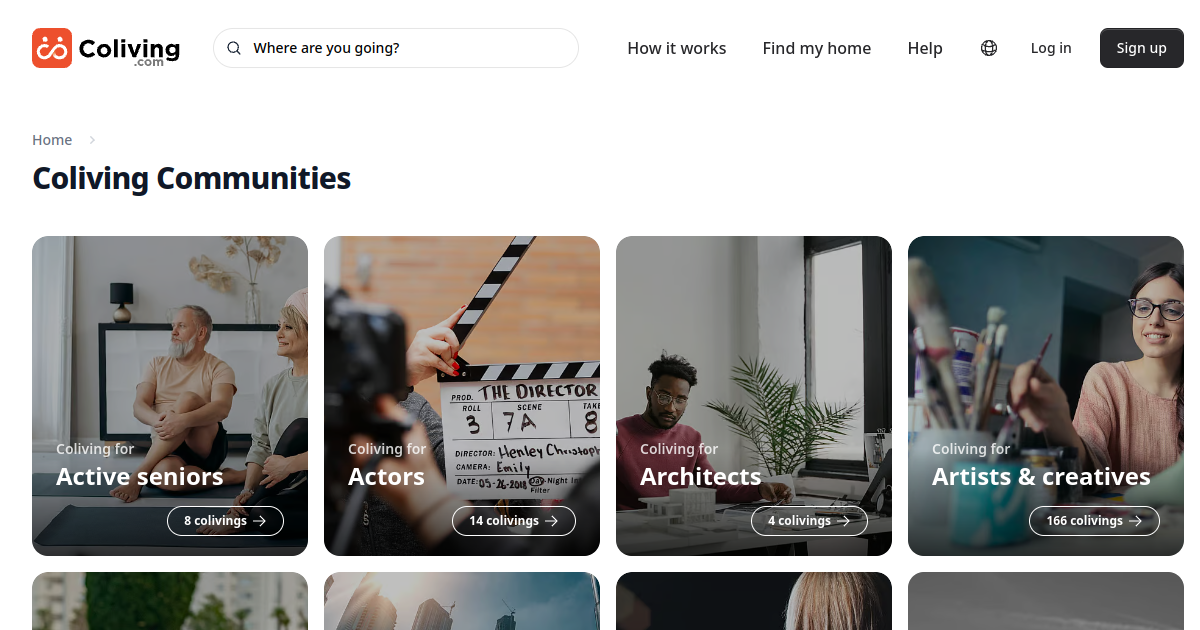Image resolution: width=1200 pixels, height=630 pixels.
Task: Click the breadcrumb chevron after Home
Action: [x=92, y=140]
